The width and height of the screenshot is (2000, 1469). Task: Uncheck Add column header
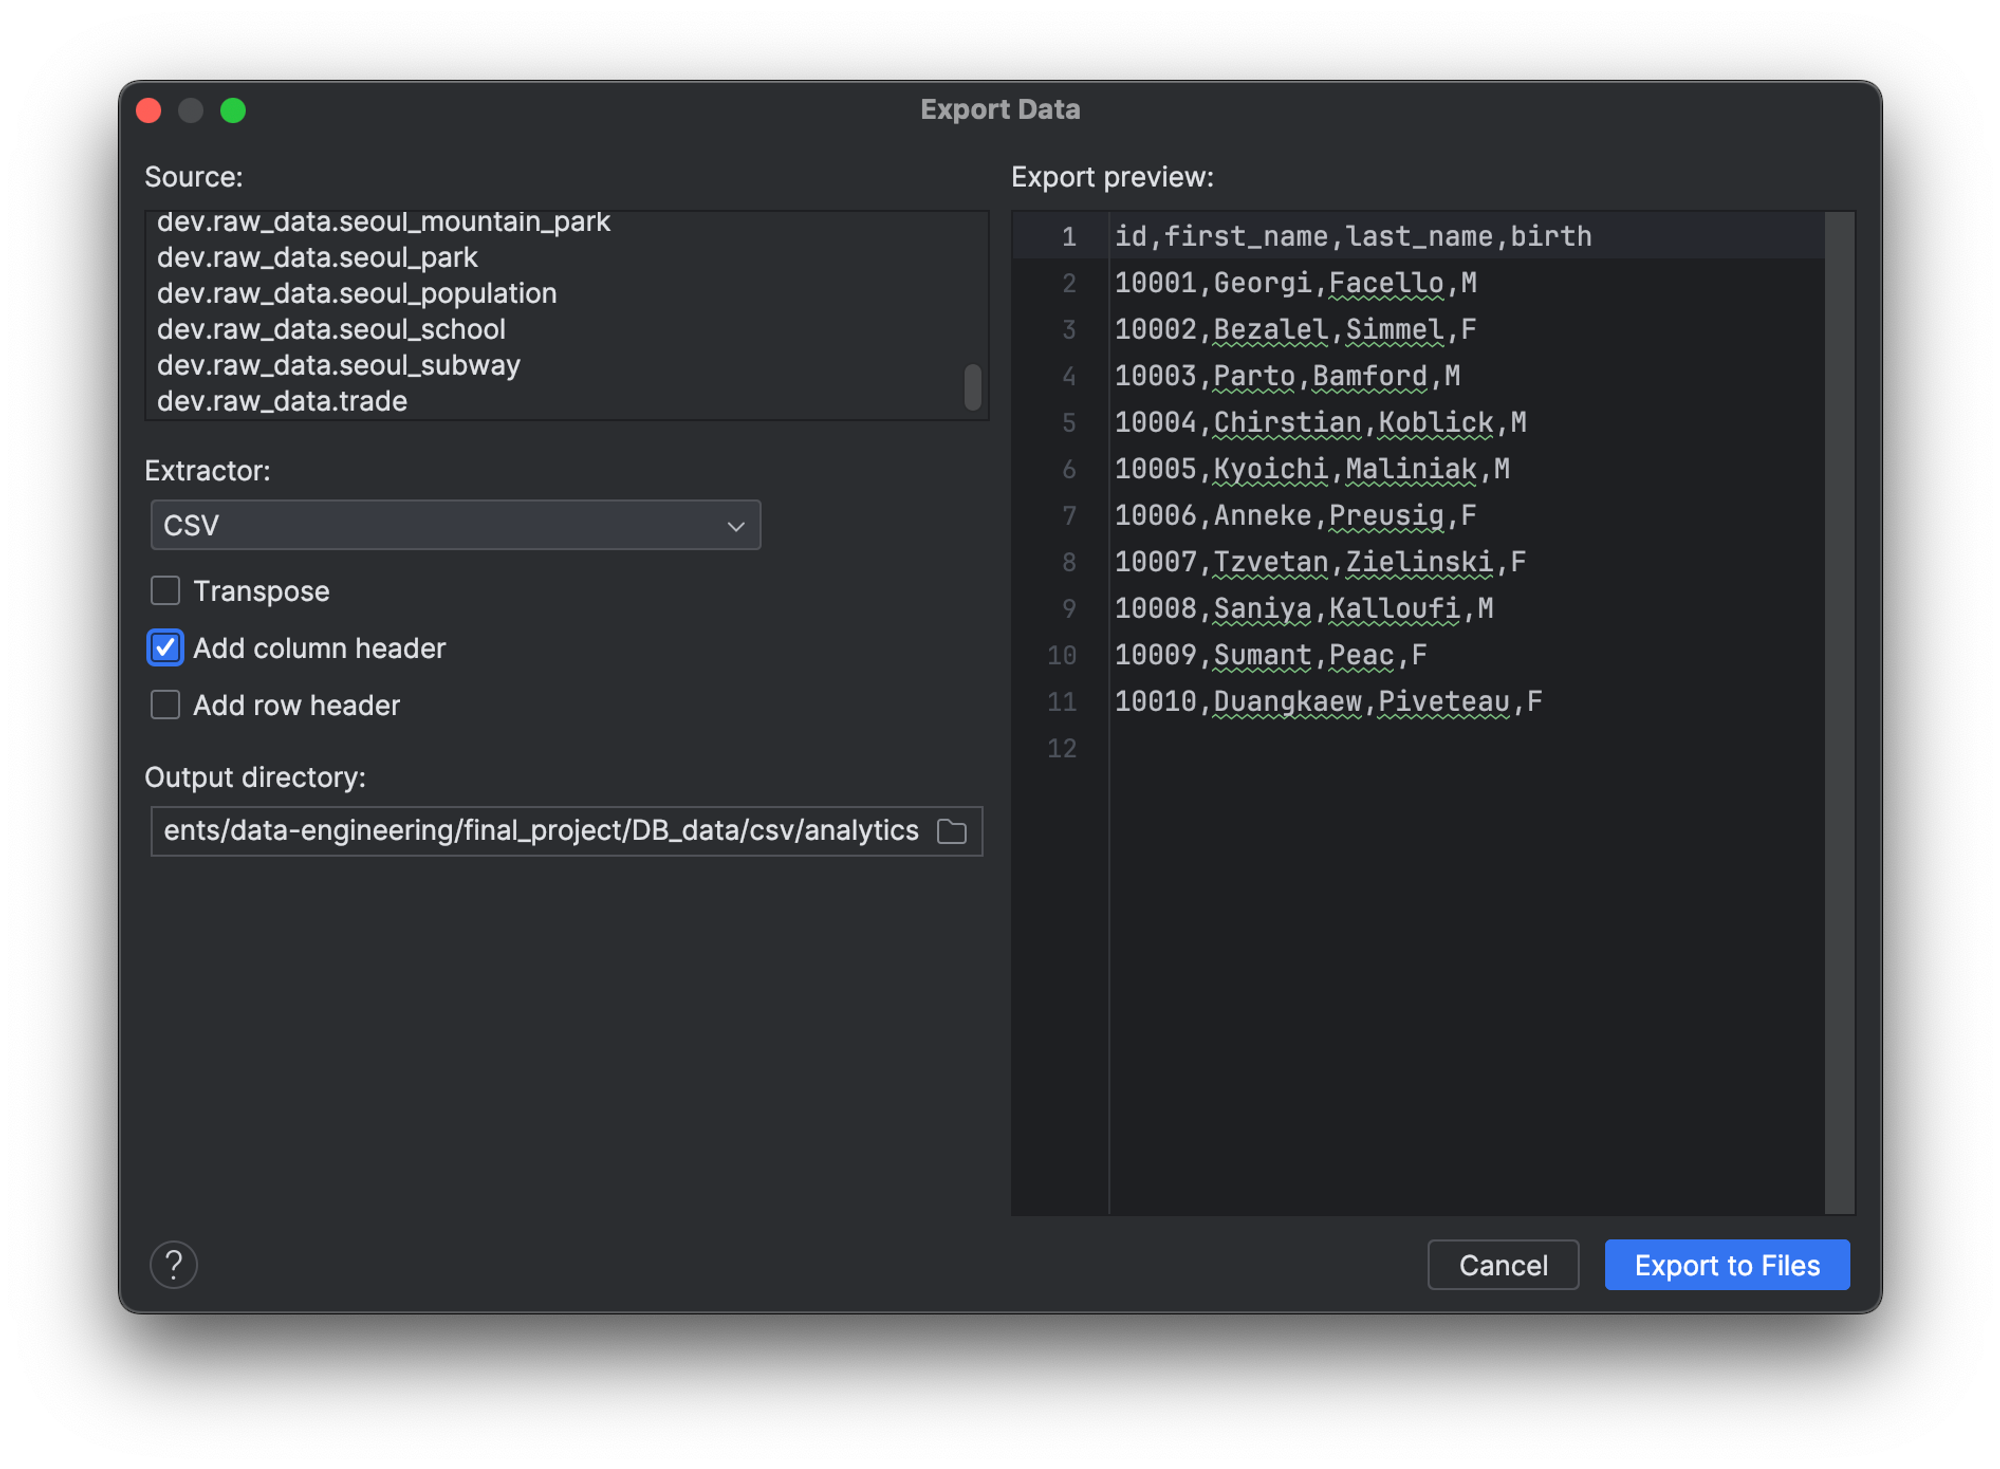click(x=166, y=648)
